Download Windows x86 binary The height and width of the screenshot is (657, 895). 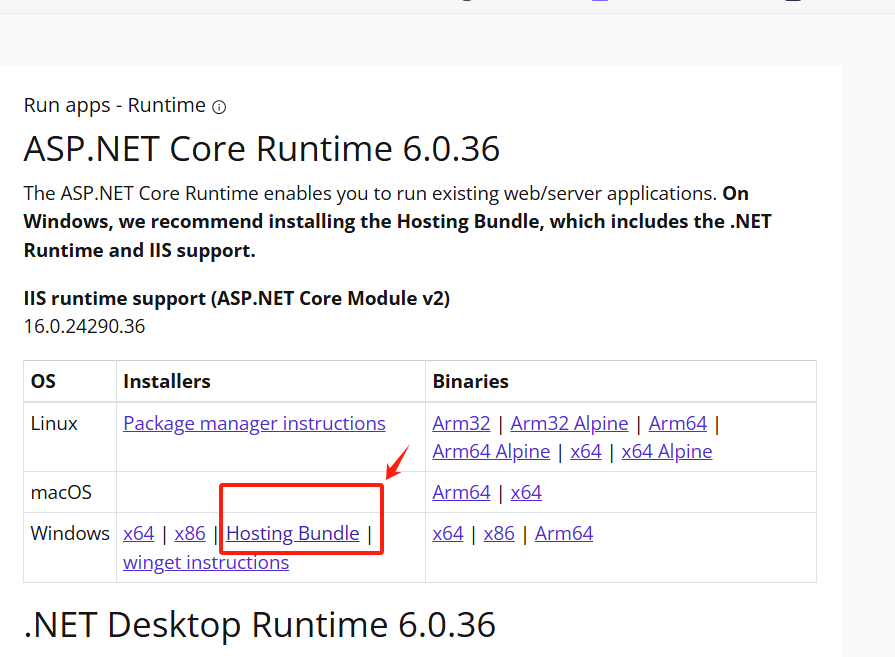pyautogui.click(x=499, y=533)
